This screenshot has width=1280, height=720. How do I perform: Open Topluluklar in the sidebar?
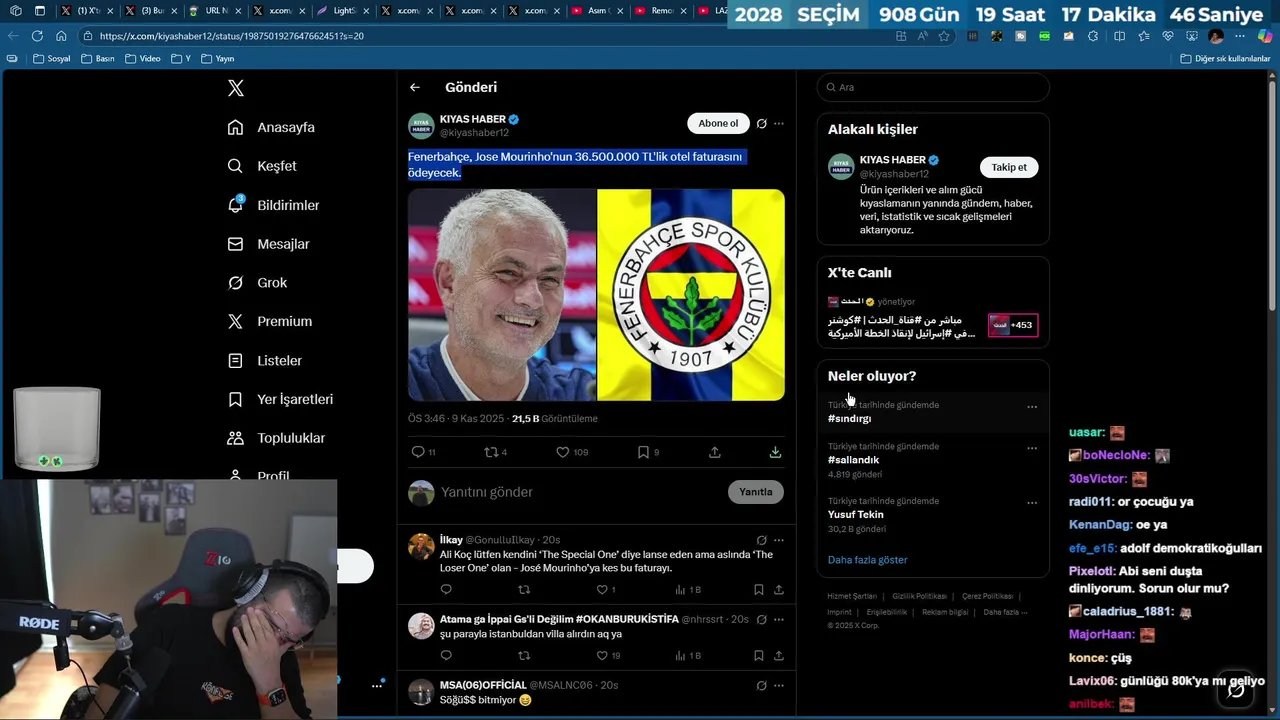[276, 438]
